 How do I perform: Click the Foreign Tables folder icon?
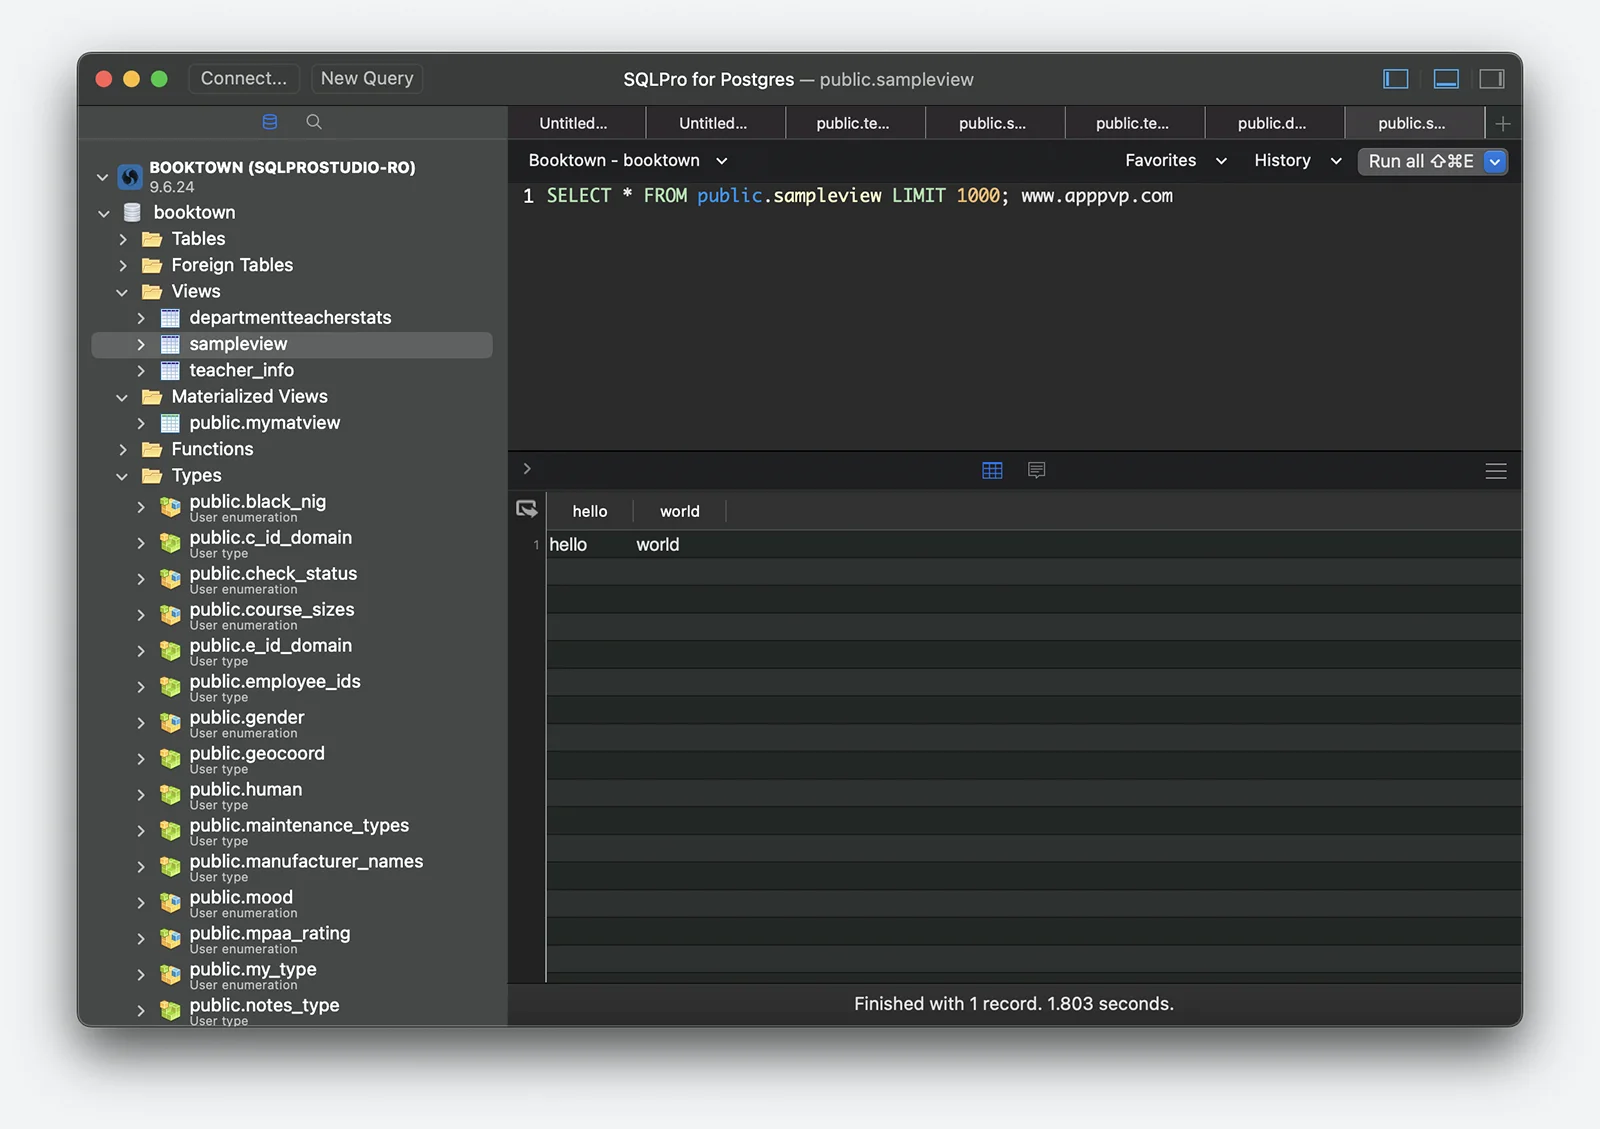pos(152,265)
